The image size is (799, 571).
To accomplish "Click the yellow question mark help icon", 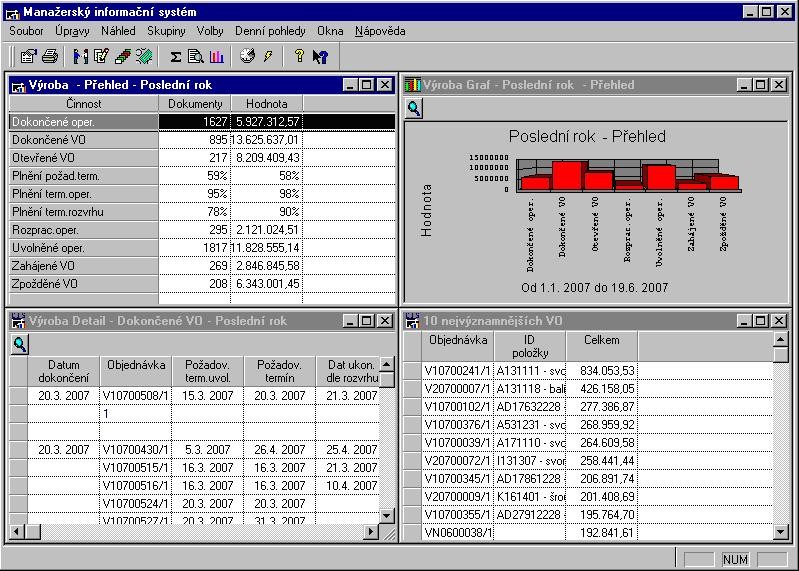I will (299, 56).
